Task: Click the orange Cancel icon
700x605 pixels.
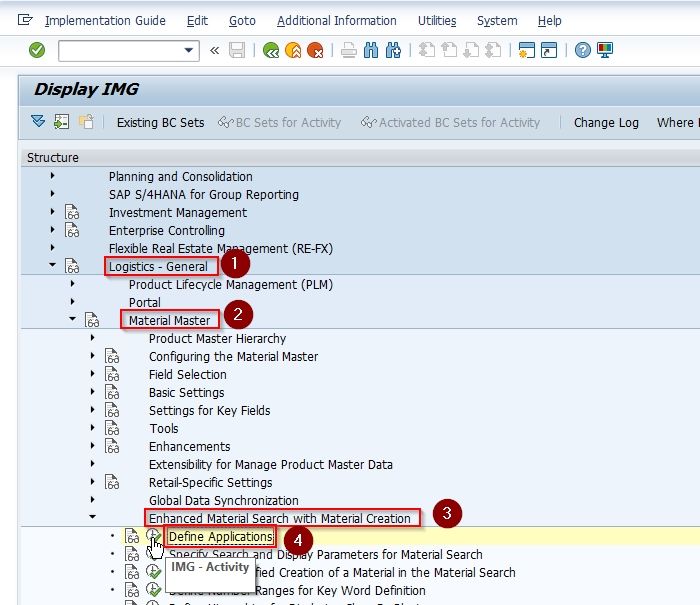Action: click(315, 50)
